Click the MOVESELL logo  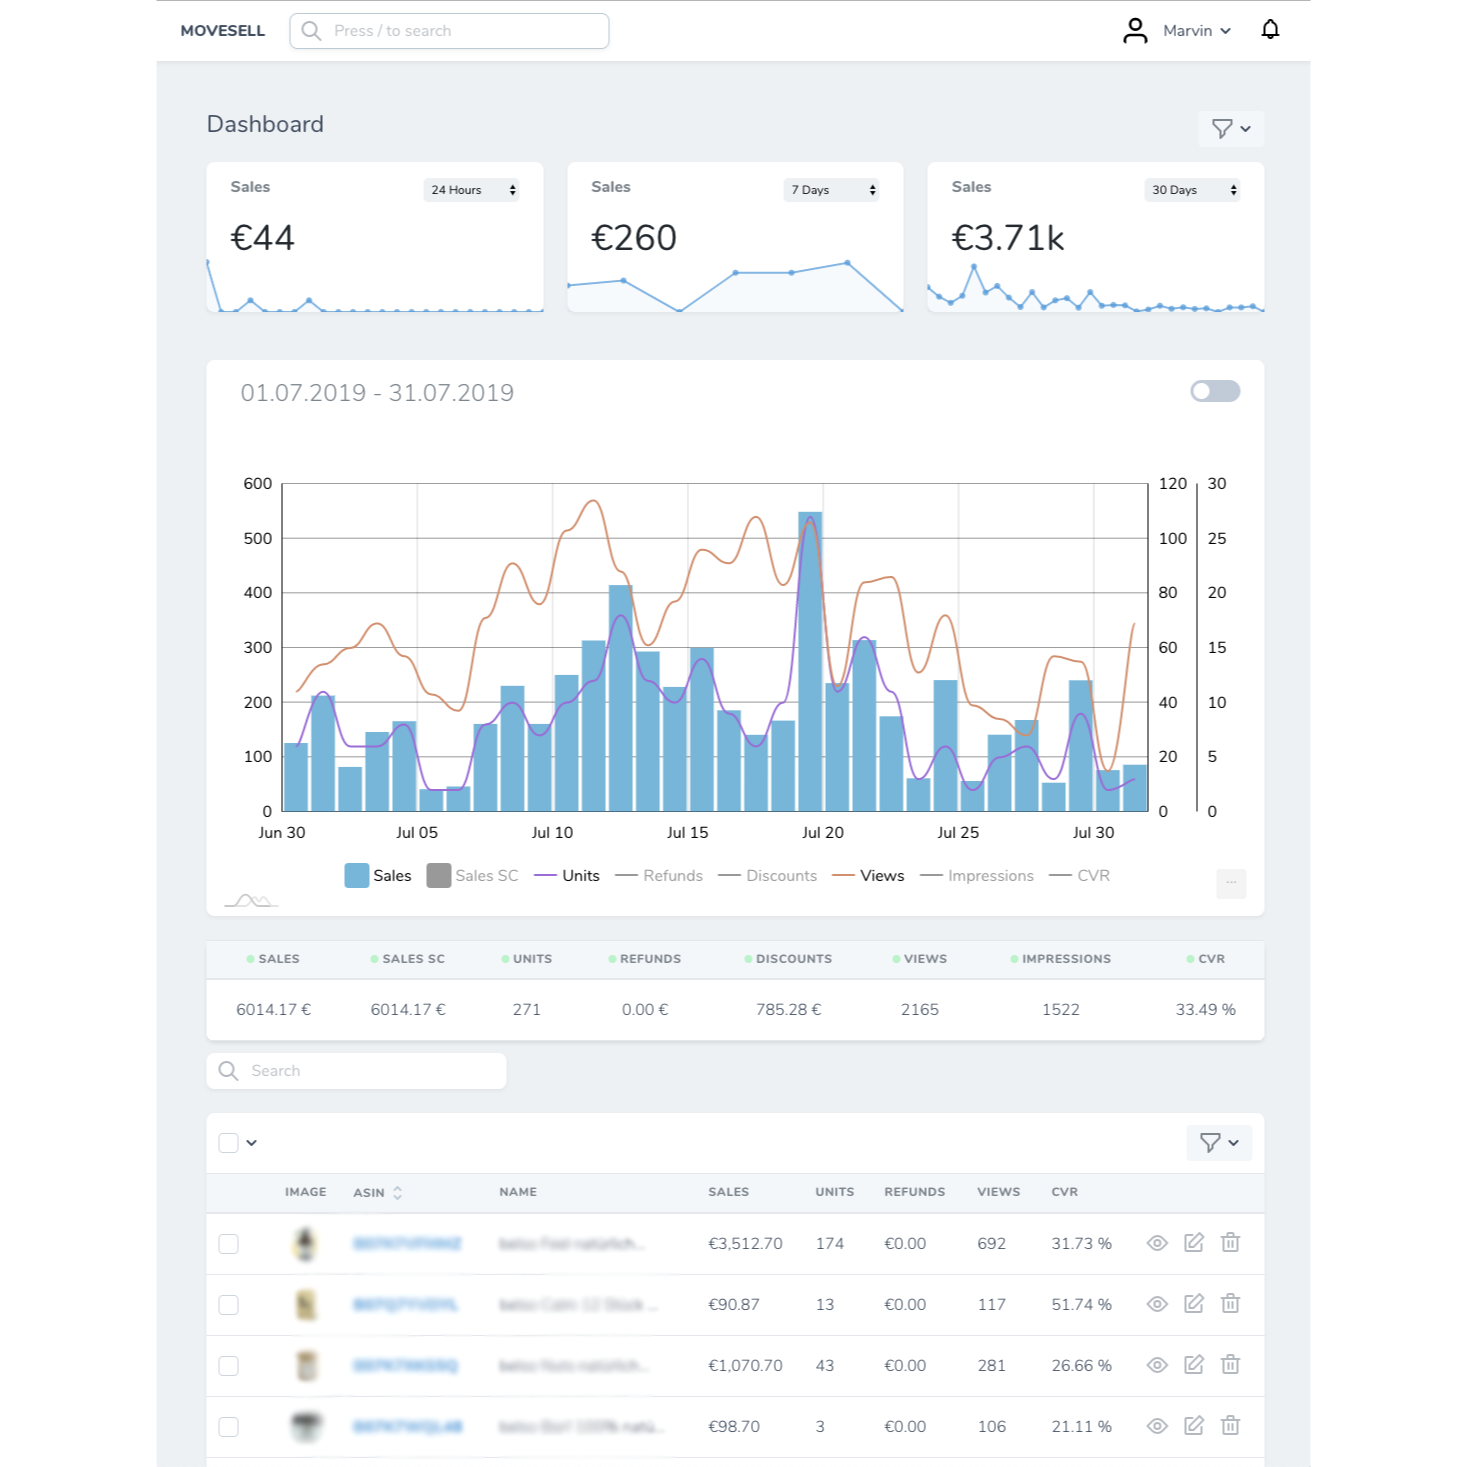[222, 30]
